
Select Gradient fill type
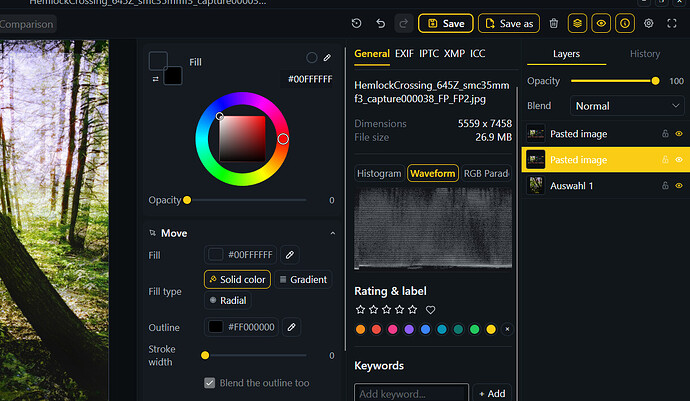click(304, 280)
